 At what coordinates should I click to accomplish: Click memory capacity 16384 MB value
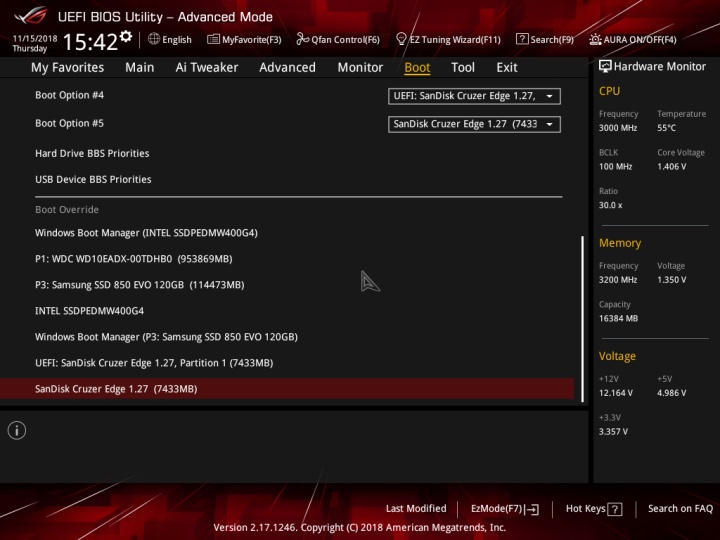[618, 318]
